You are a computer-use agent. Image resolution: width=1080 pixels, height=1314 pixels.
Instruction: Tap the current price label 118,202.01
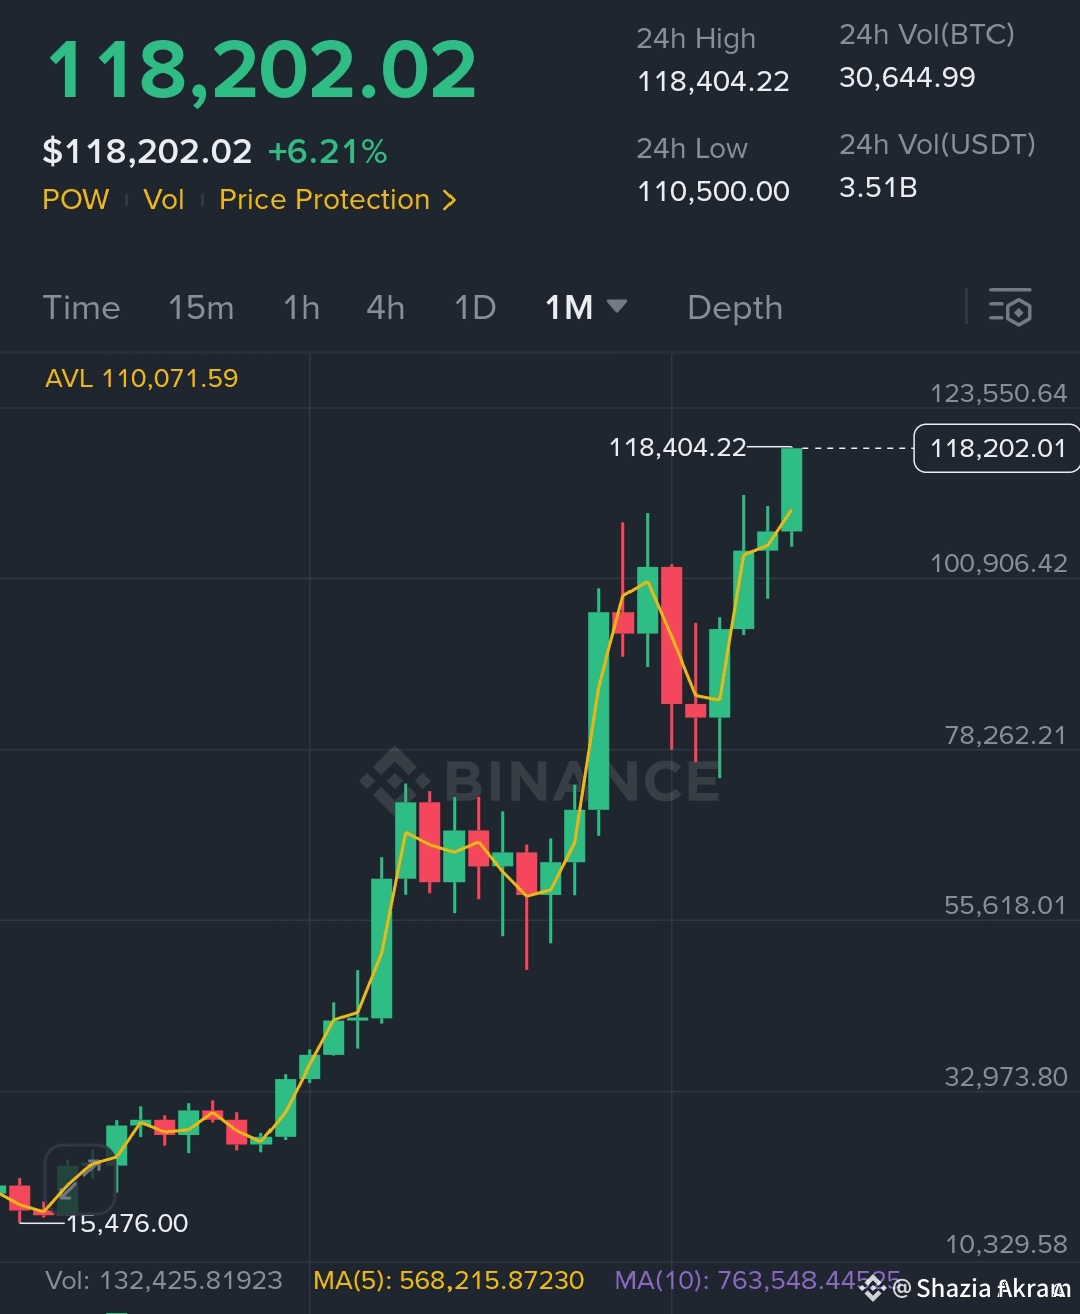coord(998,448)
